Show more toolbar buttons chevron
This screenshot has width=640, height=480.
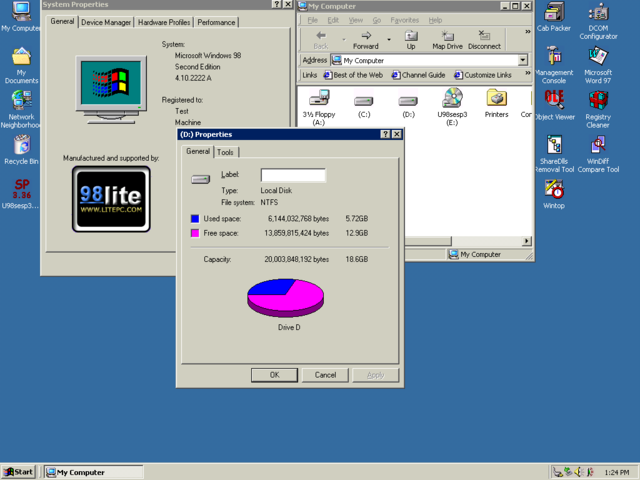click(x=527, y=31)
